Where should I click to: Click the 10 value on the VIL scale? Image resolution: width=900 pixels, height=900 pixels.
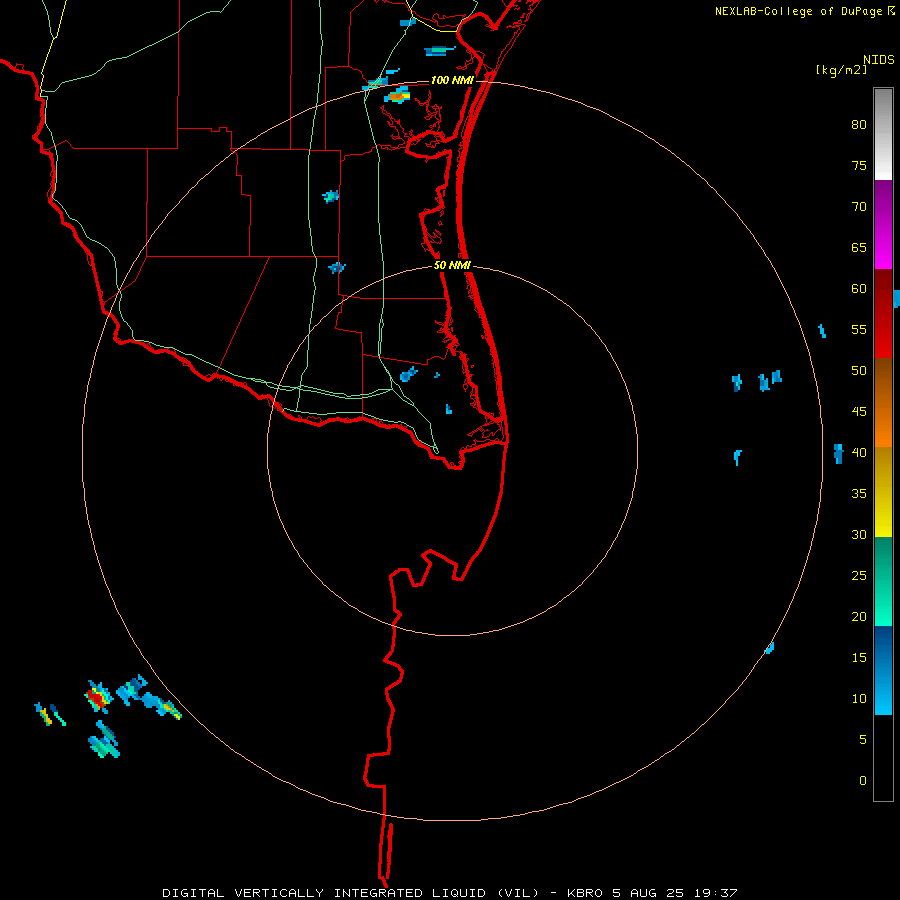(859, 699)
